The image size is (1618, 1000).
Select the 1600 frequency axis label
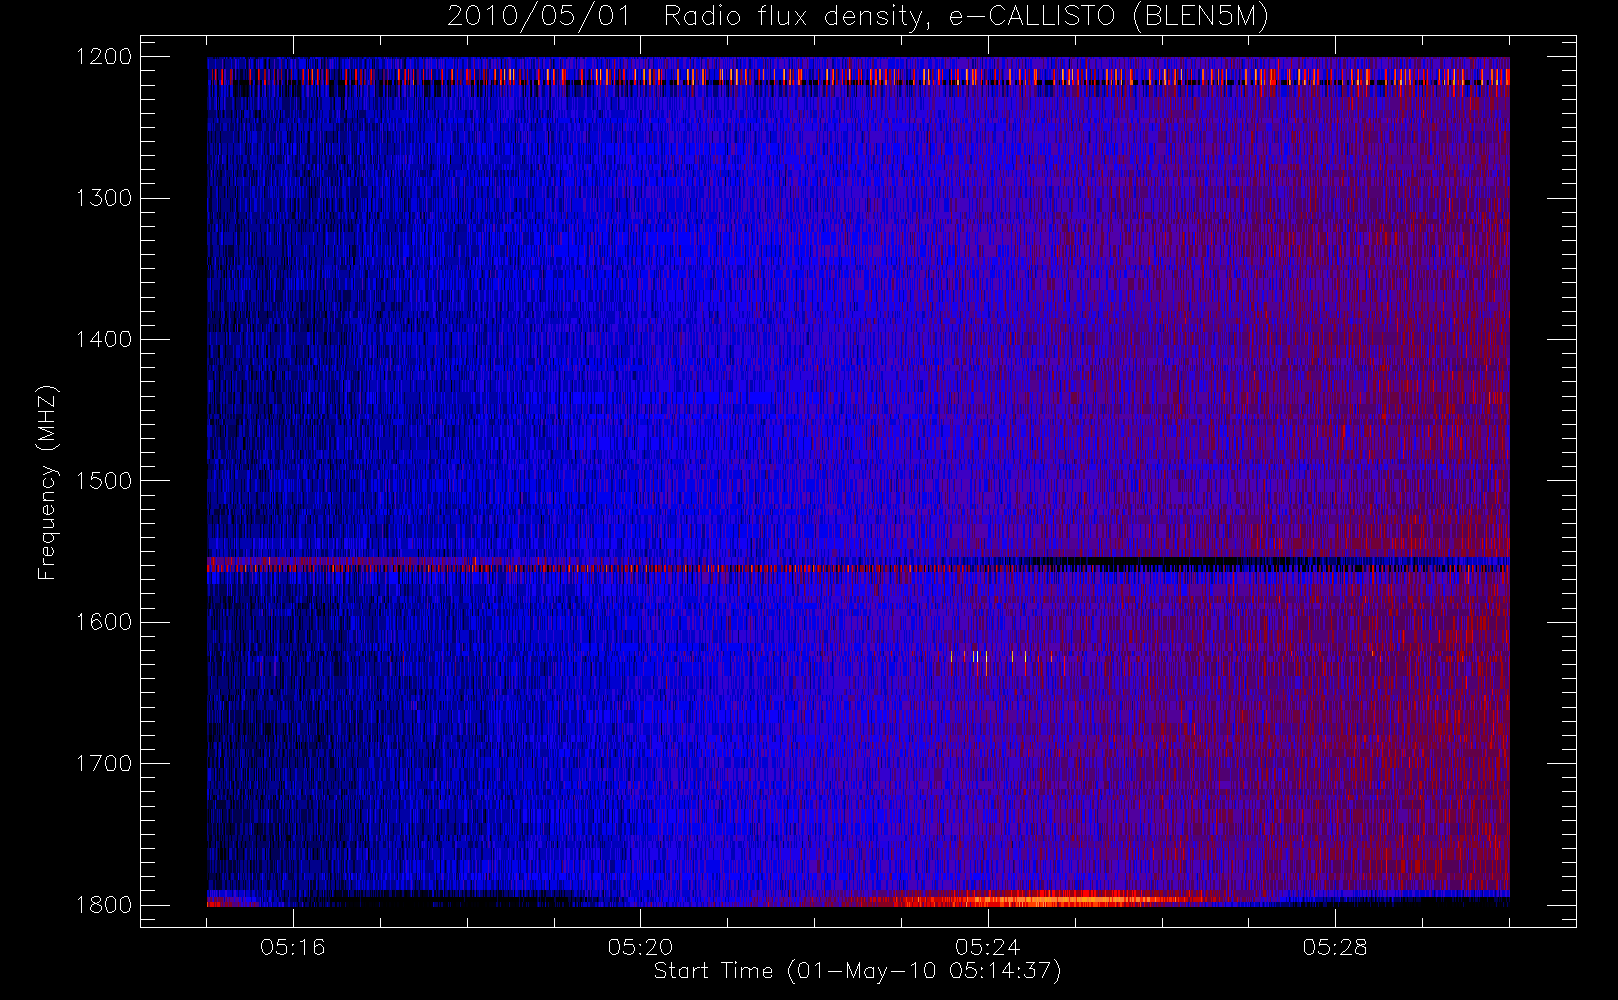[104, 622]
